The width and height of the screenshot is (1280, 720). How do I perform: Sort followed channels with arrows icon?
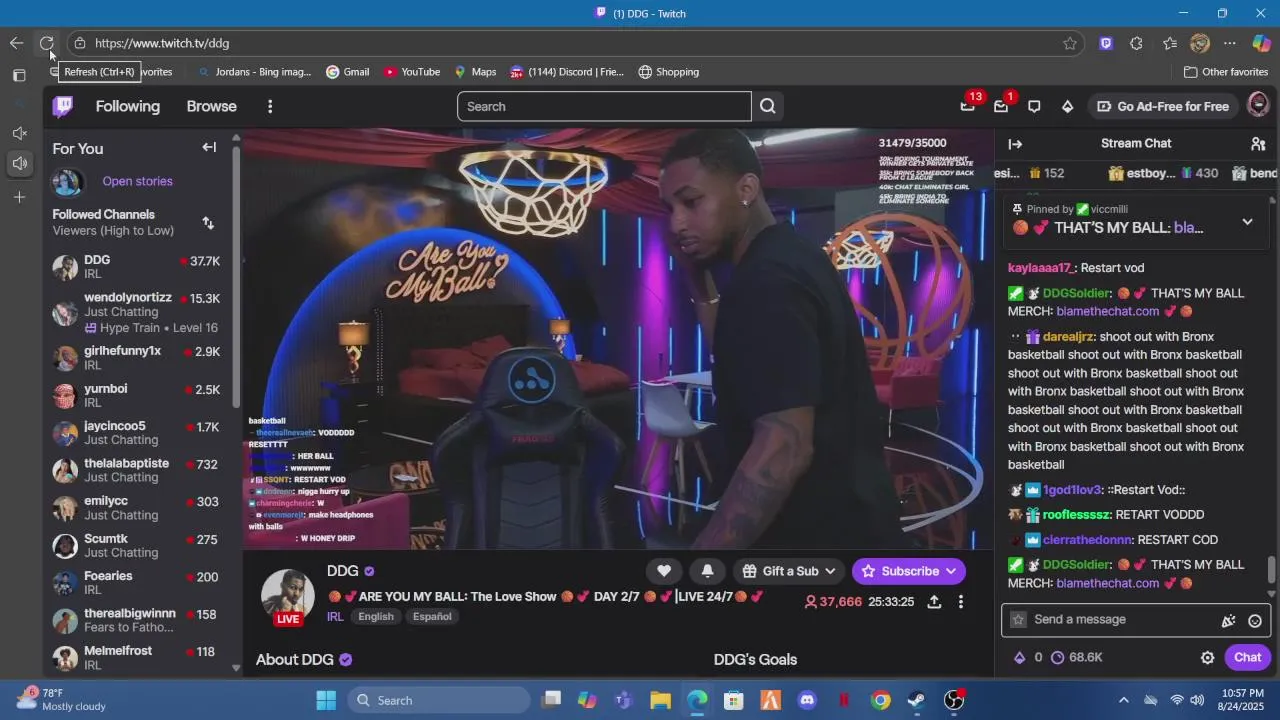click(x=208, y=222)
